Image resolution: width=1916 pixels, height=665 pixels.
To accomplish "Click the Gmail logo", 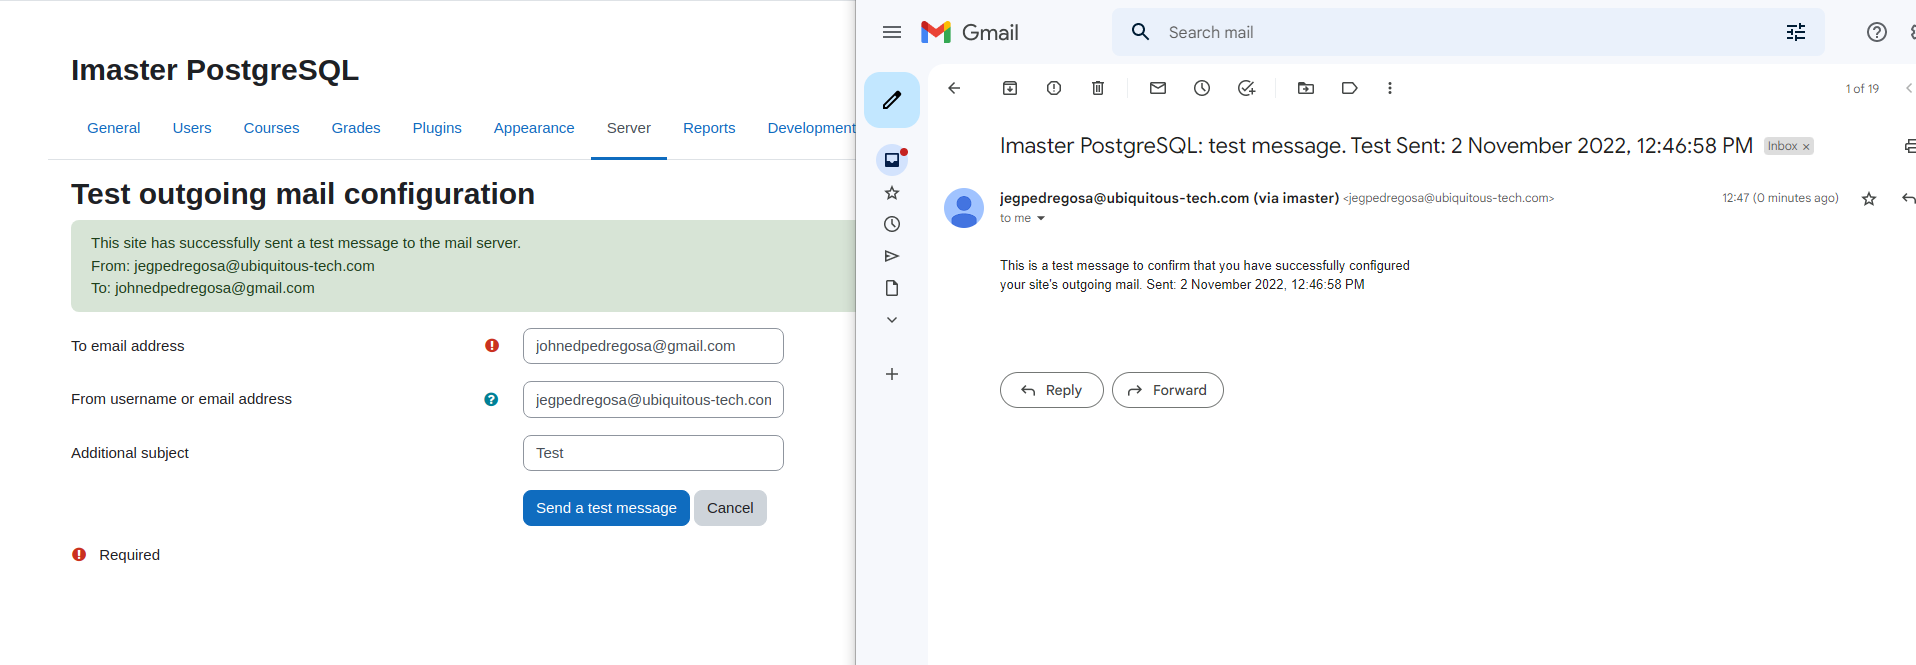I will (969, 32).
